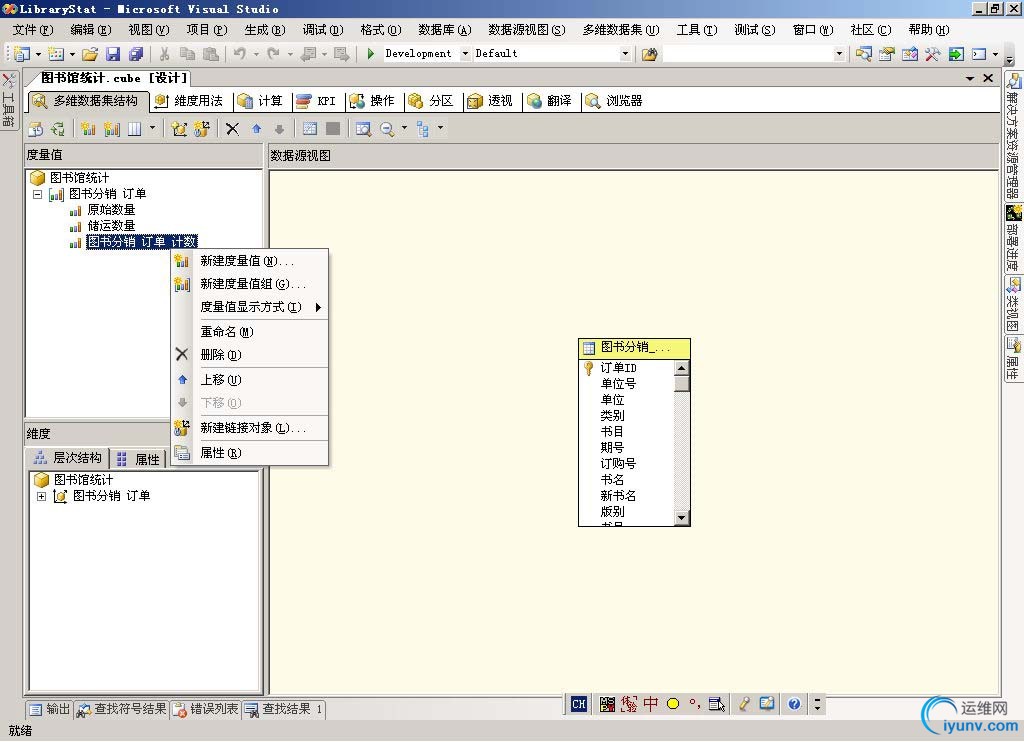
Task: Click the Save All icon
Action: point(136,54)
